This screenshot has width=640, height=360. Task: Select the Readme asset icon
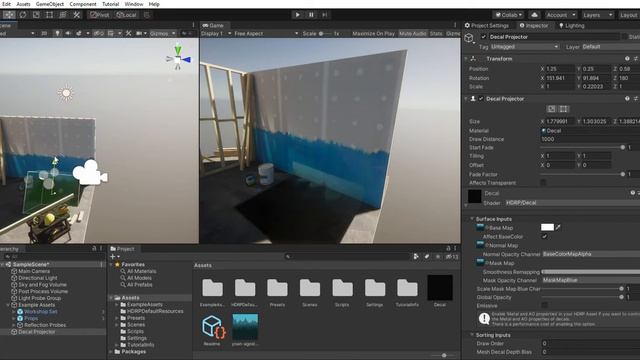coord(213,327)
